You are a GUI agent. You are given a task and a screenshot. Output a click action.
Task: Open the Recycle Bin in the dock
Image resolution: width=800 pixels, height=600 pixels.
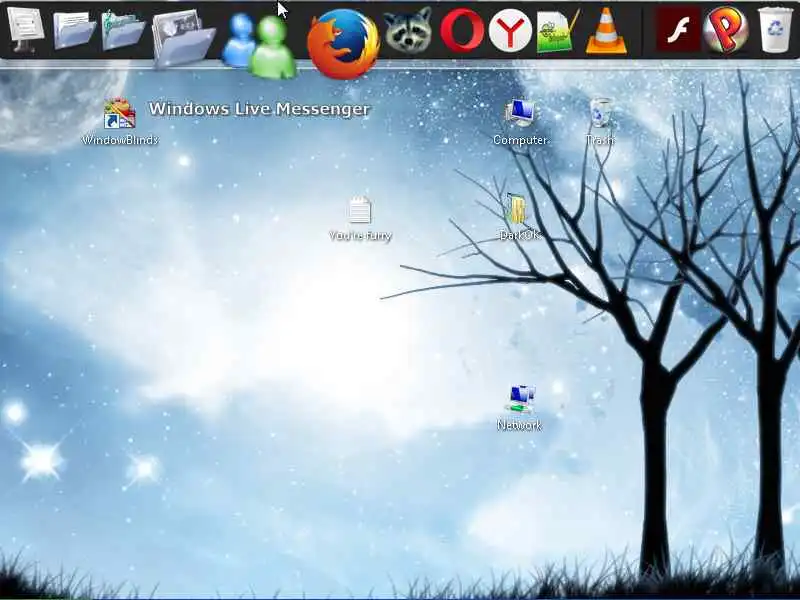(x=776, y=30)
